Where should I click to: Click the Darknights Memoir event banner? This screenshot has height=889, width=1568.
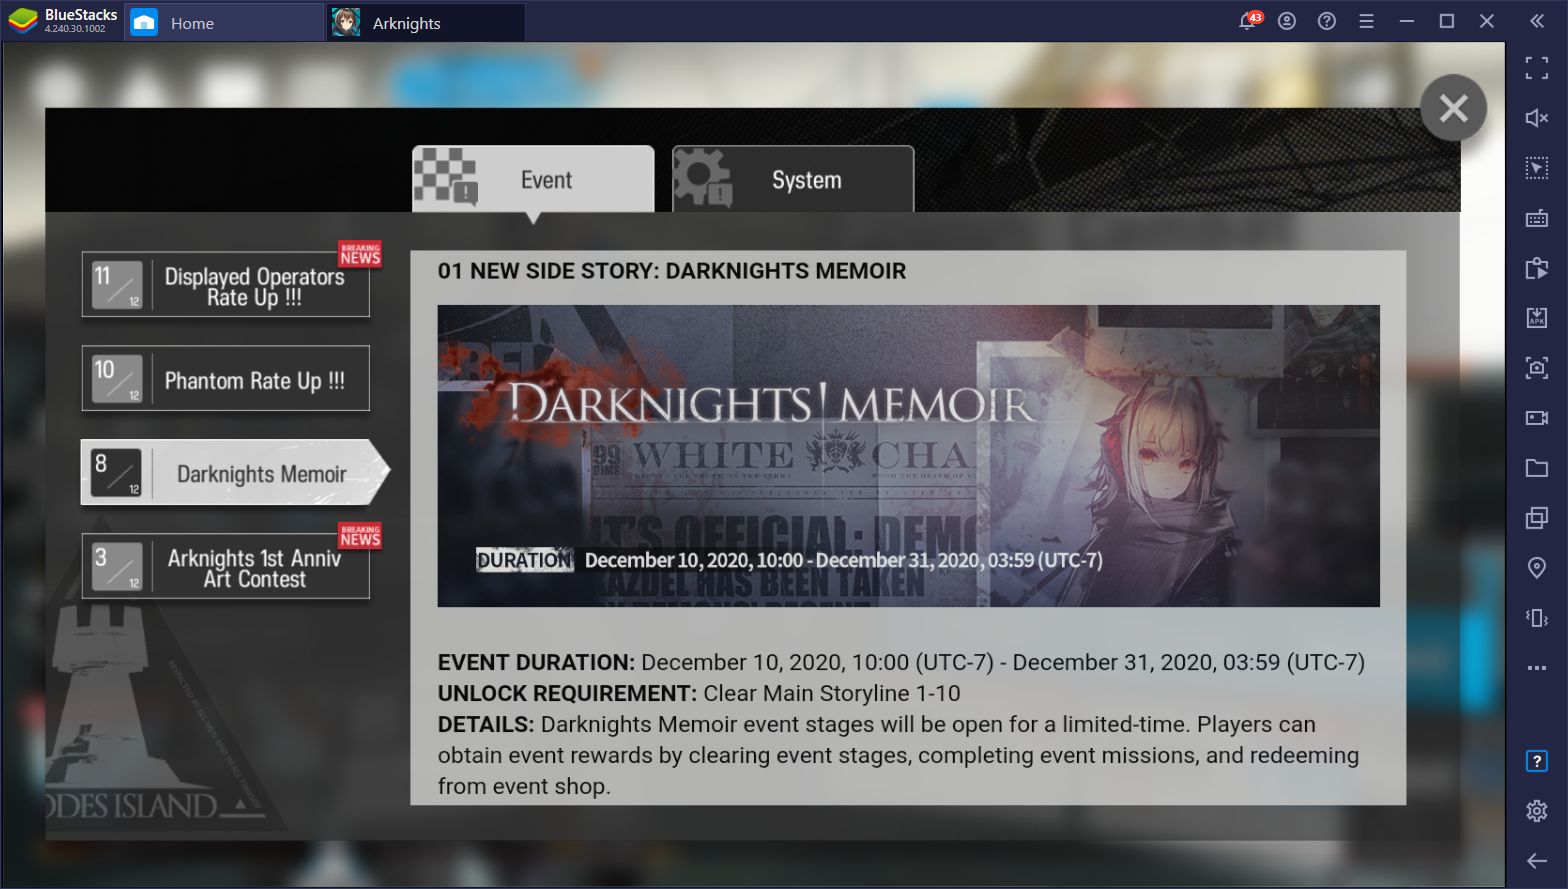[x=908, y=456]
